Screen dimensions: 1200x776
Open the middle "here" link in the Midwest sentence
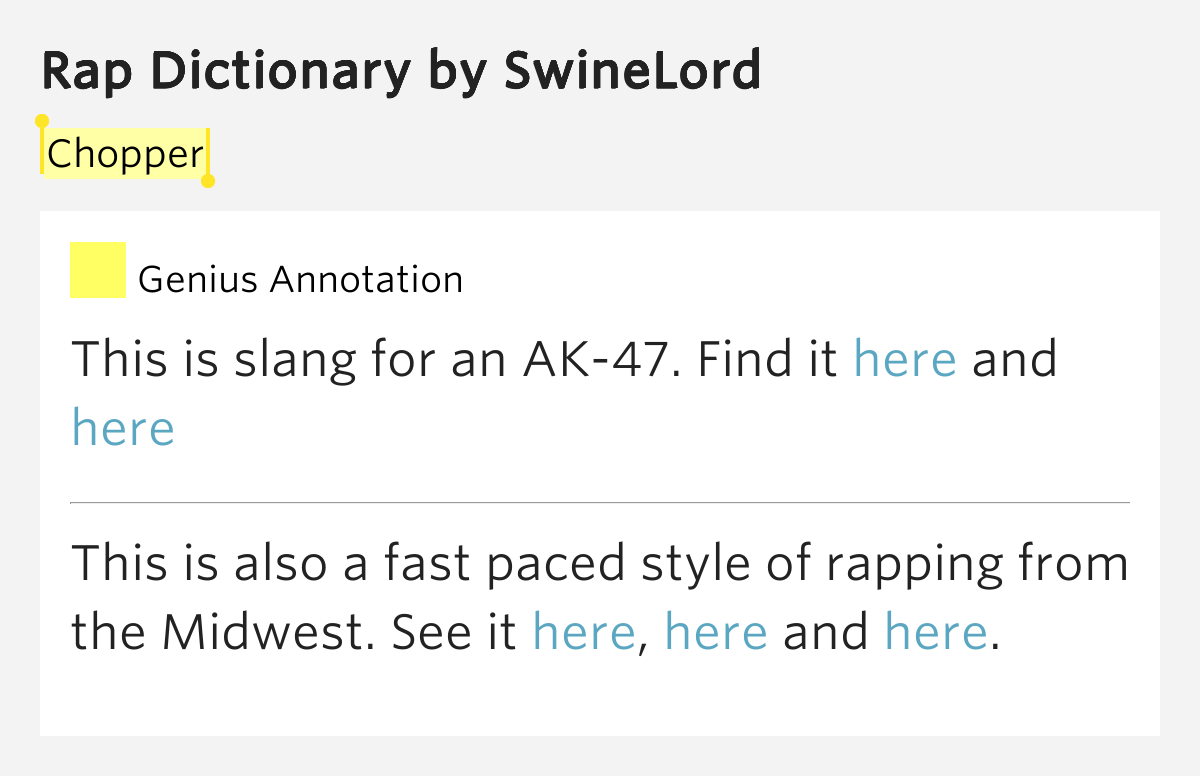click(715, 632)
